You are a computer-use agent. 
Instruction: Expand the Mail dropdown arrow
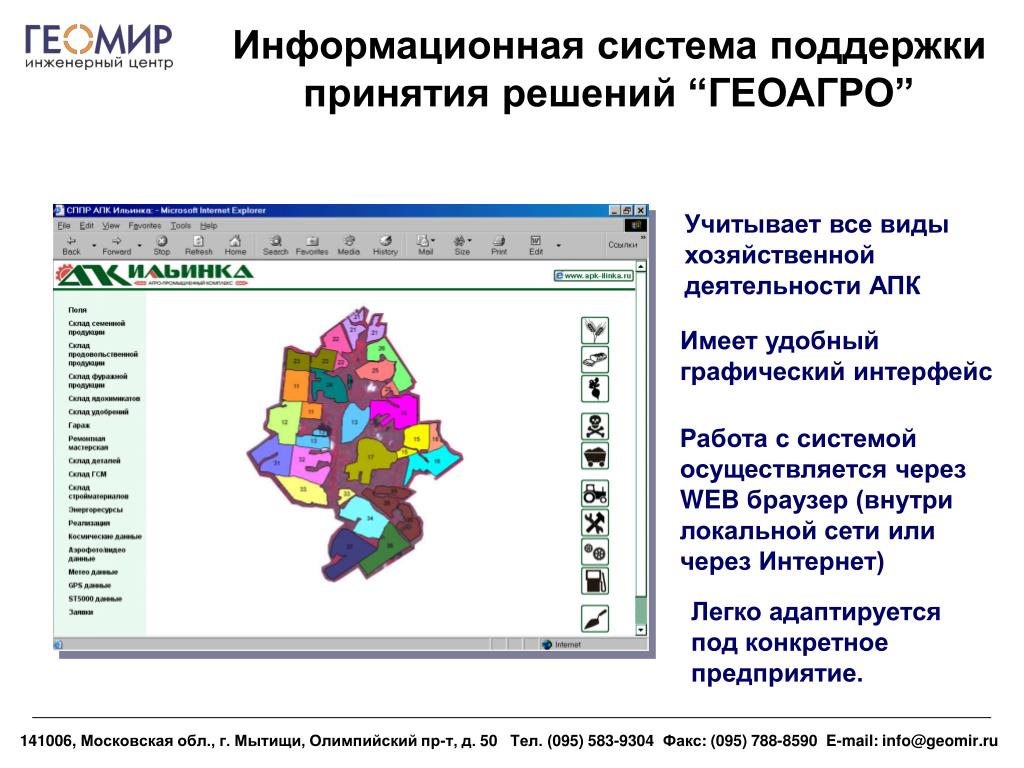click(x=433, y=240)
